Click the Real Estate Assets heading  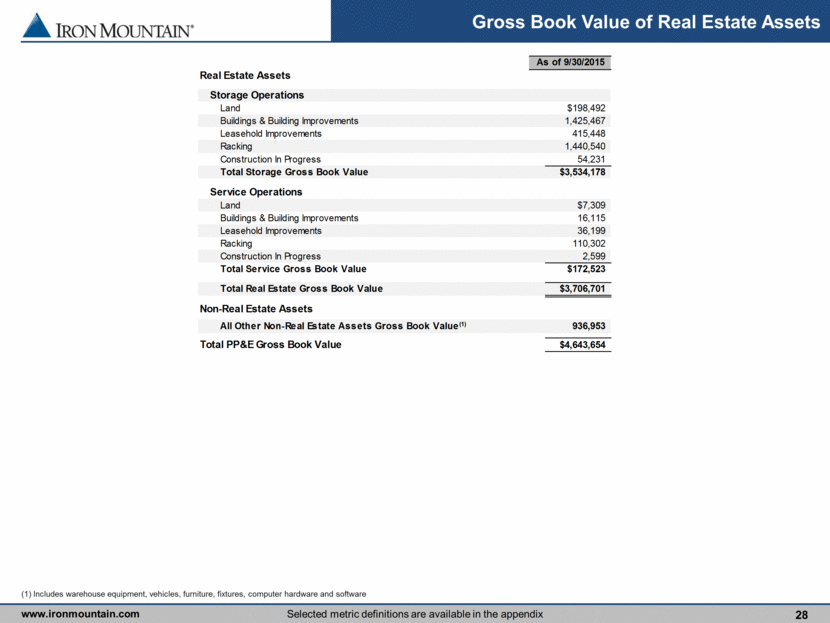pos(245,75)
